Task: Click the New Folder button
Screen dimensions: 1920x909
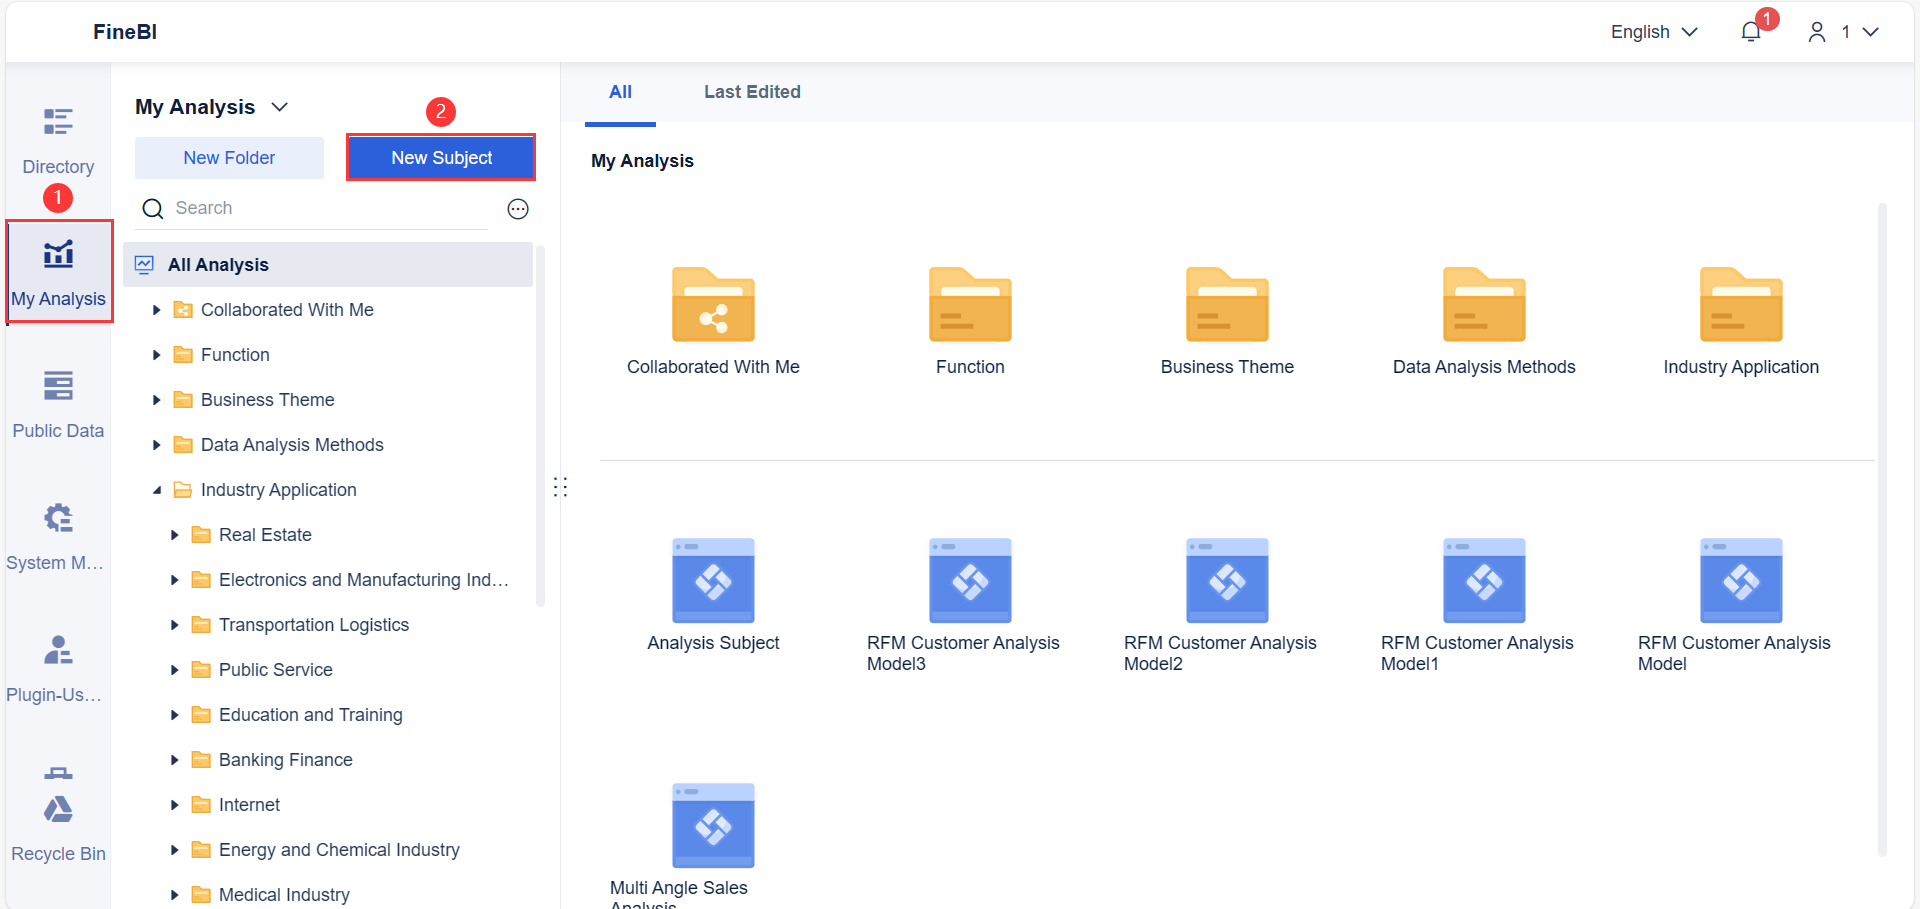Action: (x=229, y=158)
